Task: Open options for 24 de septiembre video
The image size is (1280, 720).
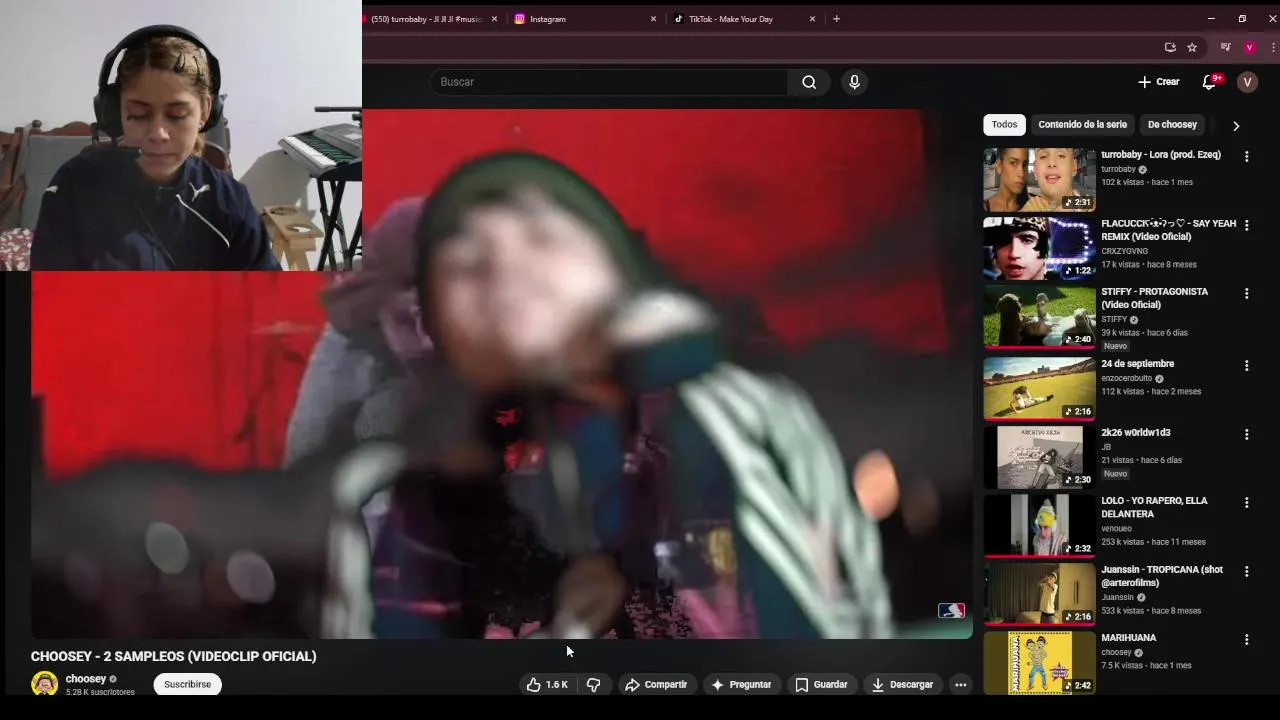Action: (1246, 366)
